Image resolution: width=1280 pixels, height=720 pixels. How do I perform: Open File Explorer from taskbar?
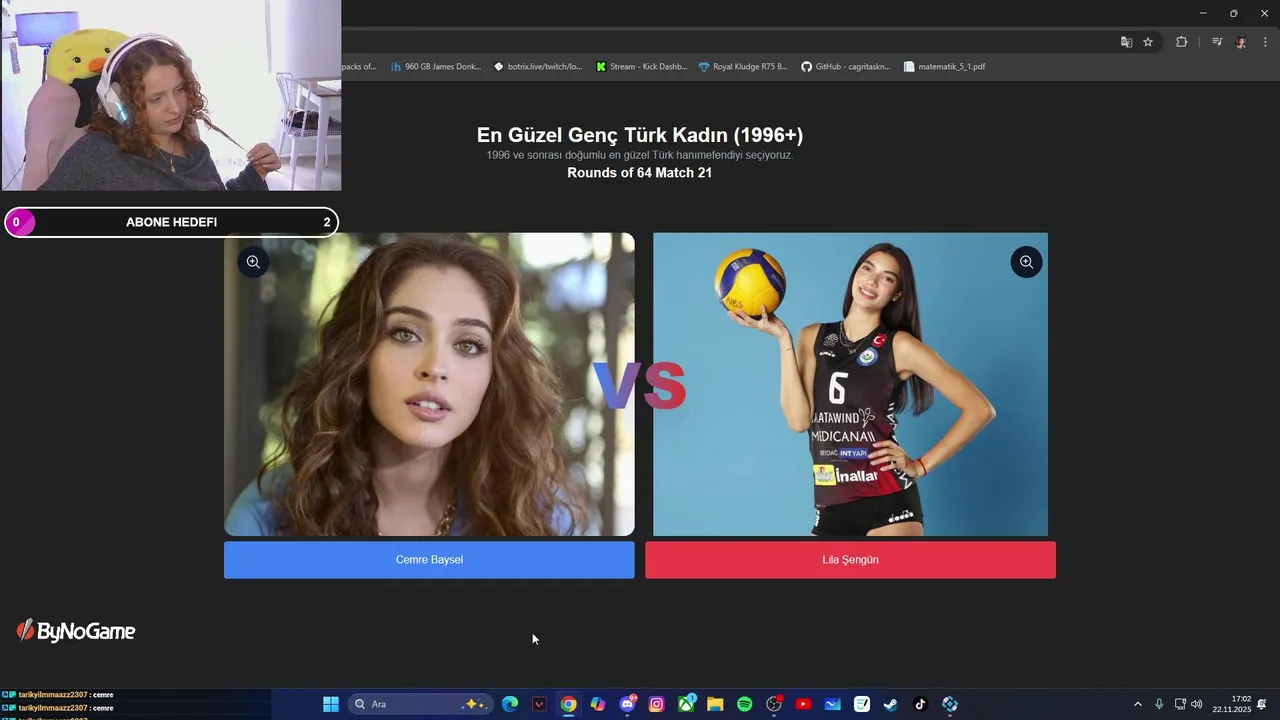(715, 704)
